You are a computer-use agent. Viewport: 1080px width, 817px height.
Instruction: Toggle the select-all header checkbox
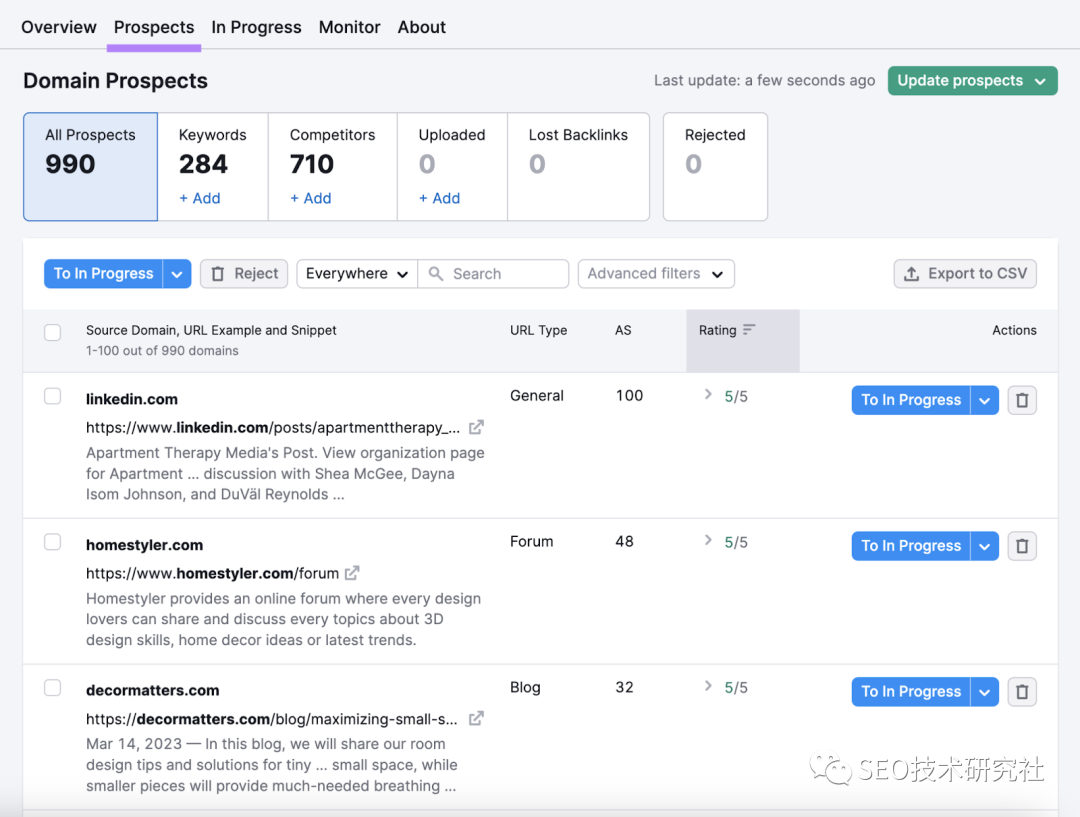coord(53,332)
